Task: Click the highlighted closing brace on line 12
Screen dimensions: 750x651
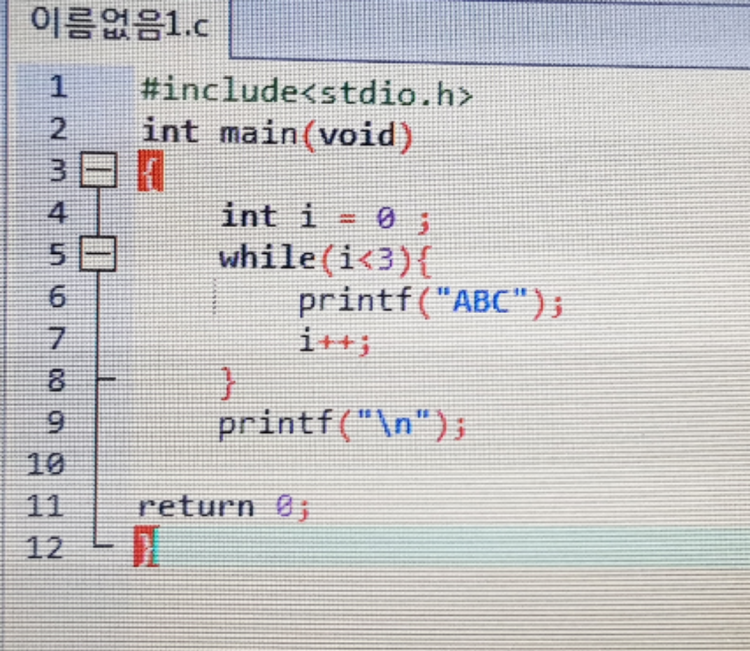Action: pos(146,548)
